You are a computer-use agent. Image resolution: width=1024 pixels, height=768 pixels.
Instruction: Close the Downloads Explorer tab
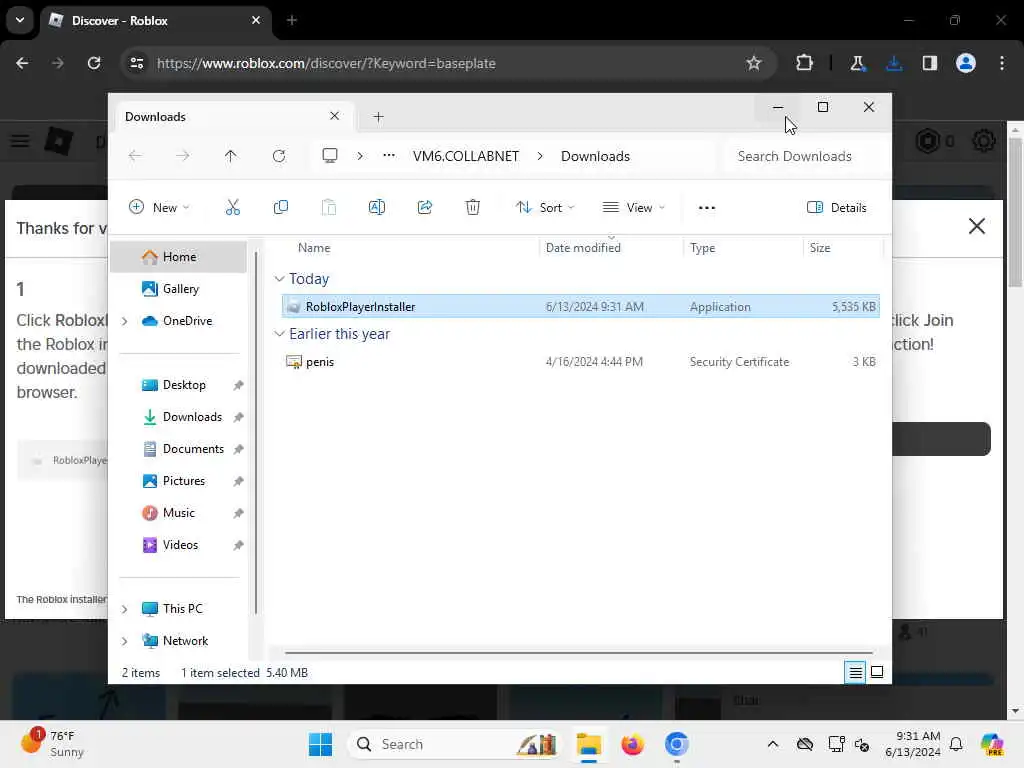(334, 116)
